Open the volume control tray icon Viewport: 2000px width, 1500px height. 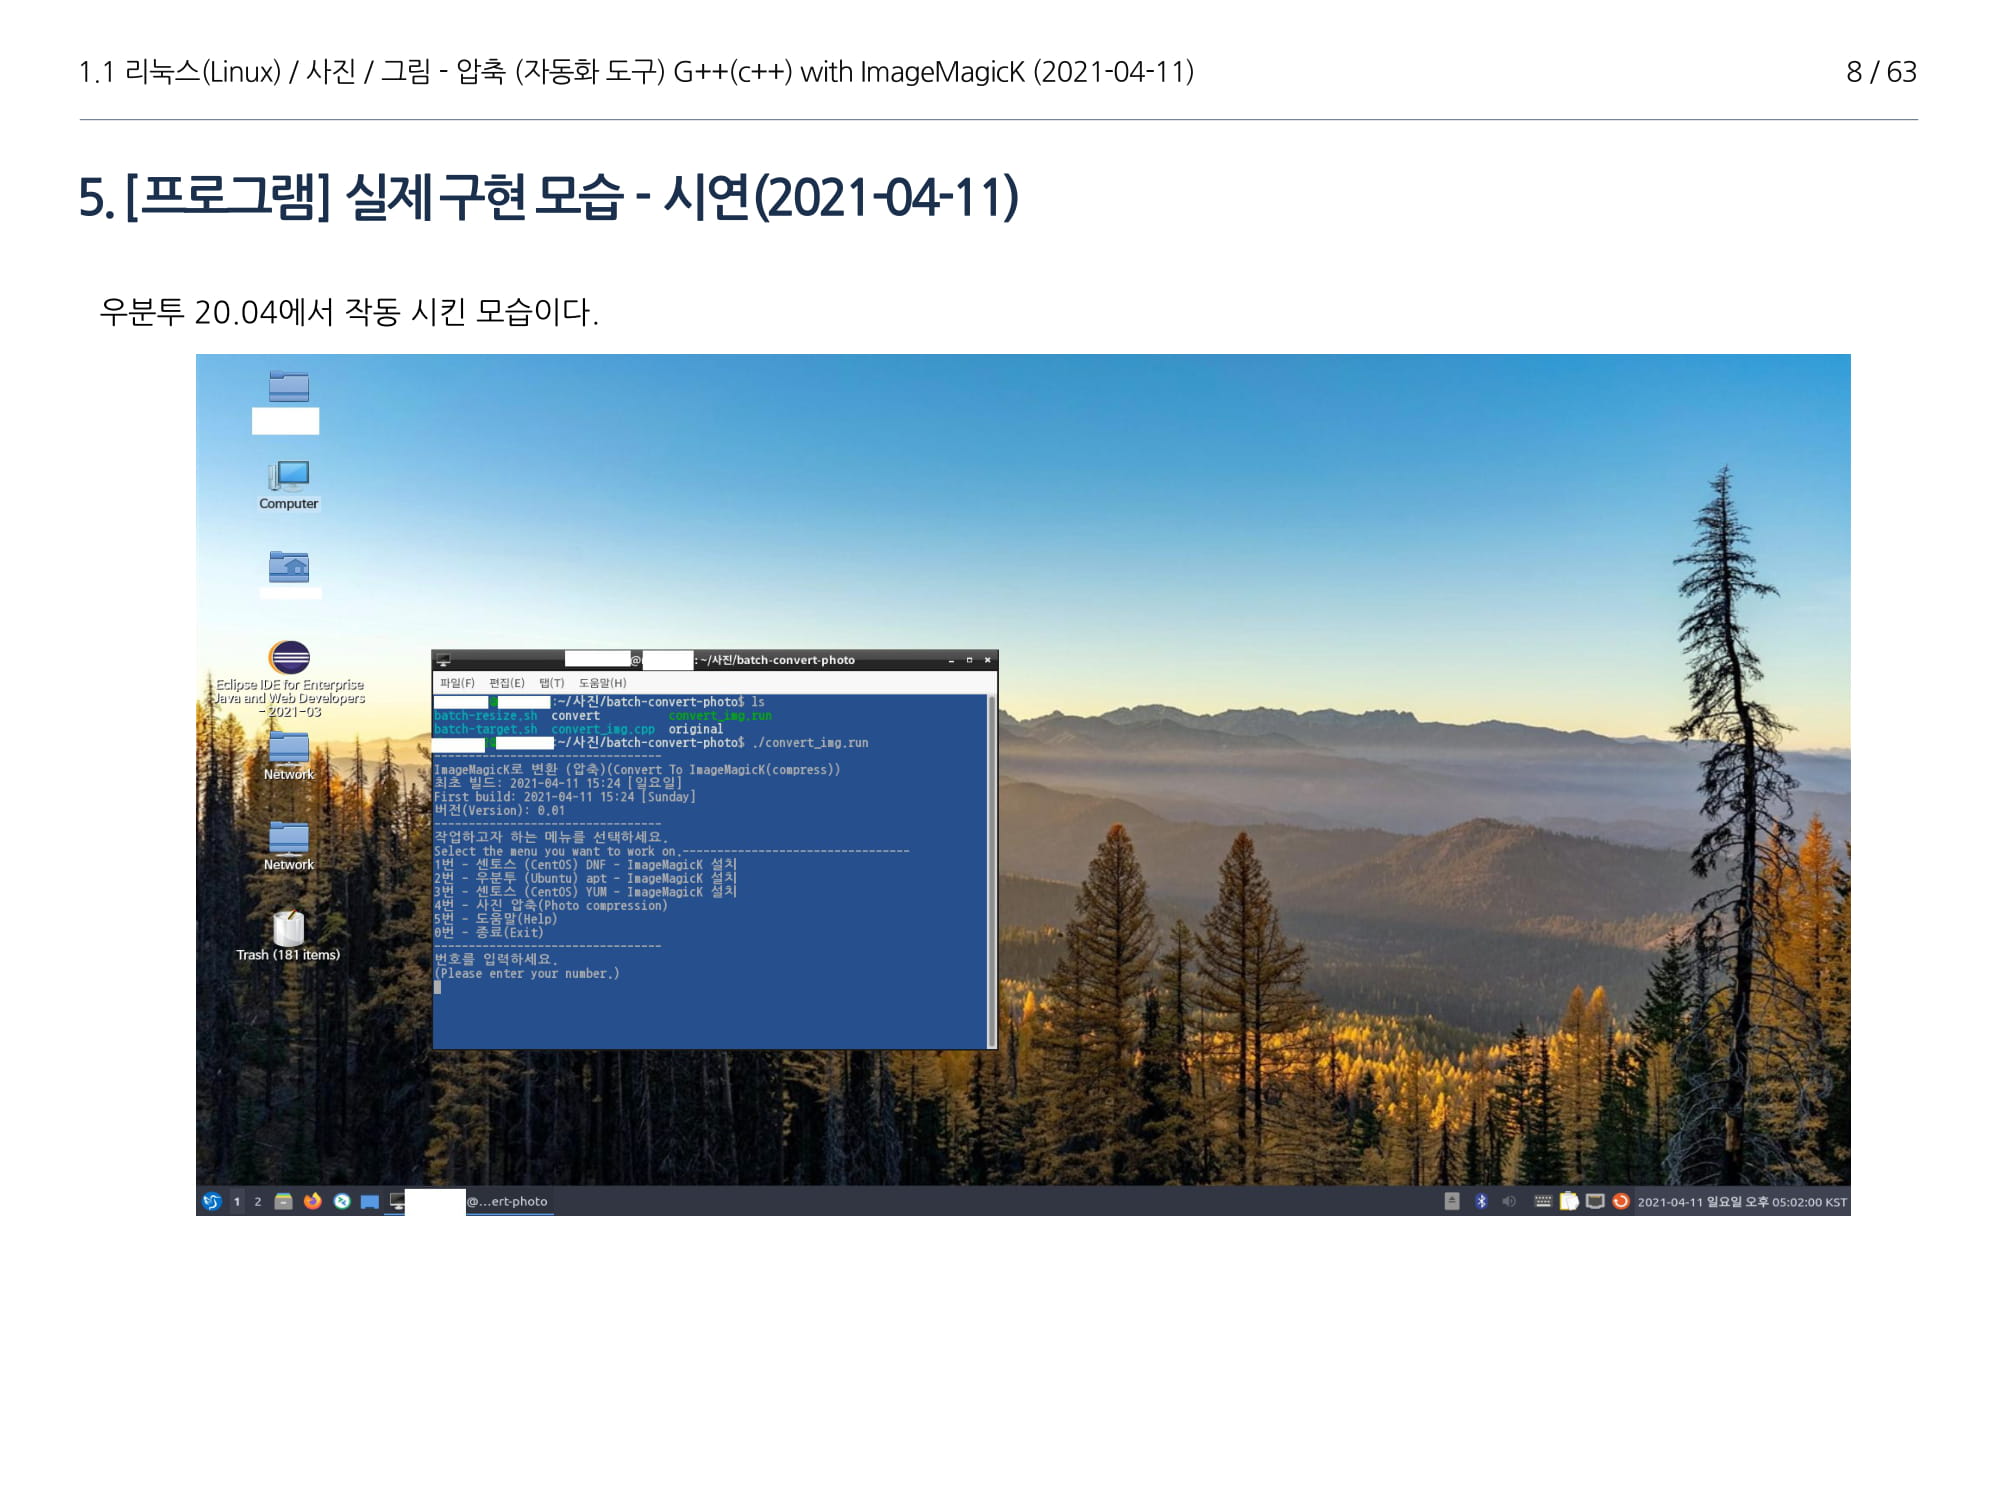[1509, 1201]
